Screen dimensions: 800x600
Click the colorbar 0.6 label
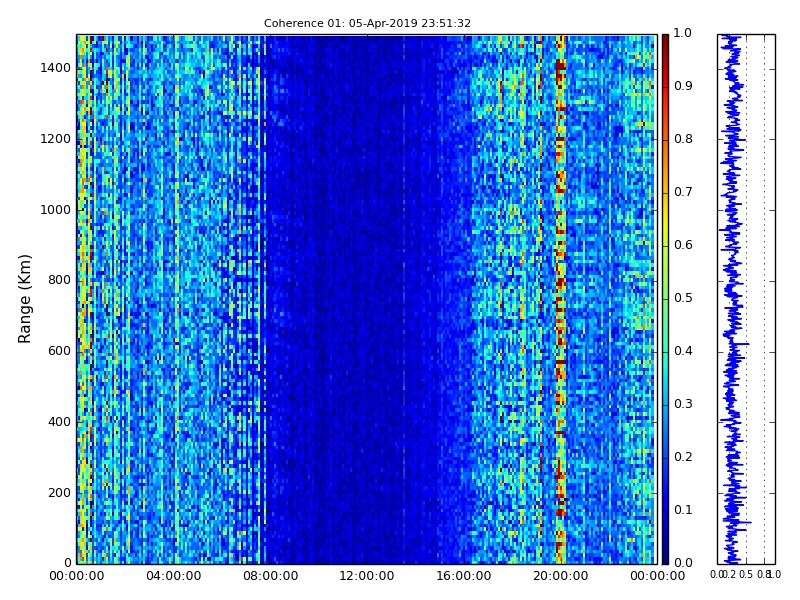[x=683, y=245]
